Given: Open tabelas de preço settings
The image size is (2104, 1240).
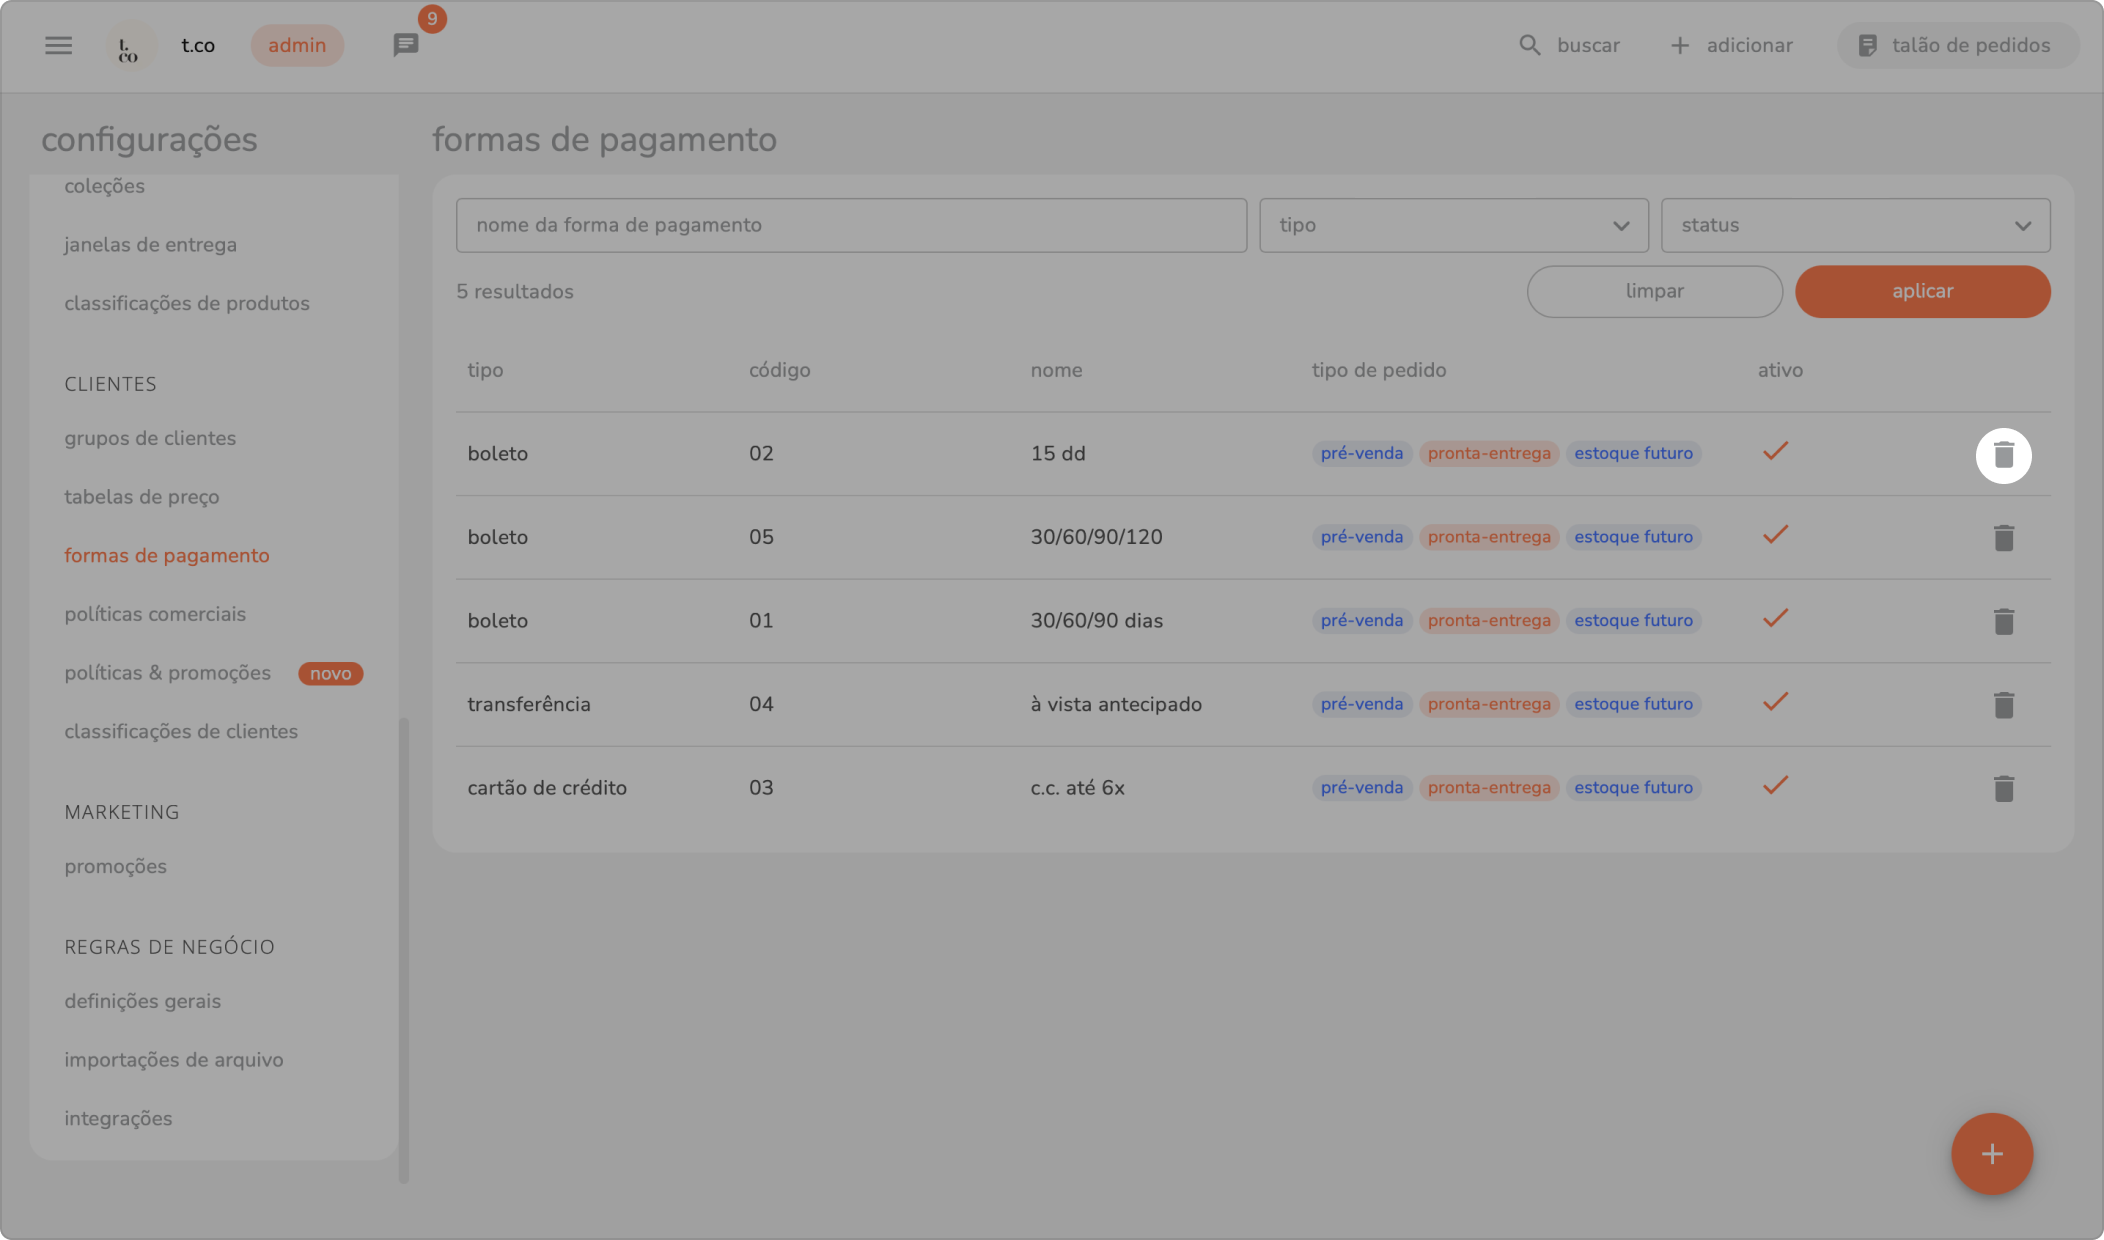Looking at the screenshot, I should [x=142, y=497].
